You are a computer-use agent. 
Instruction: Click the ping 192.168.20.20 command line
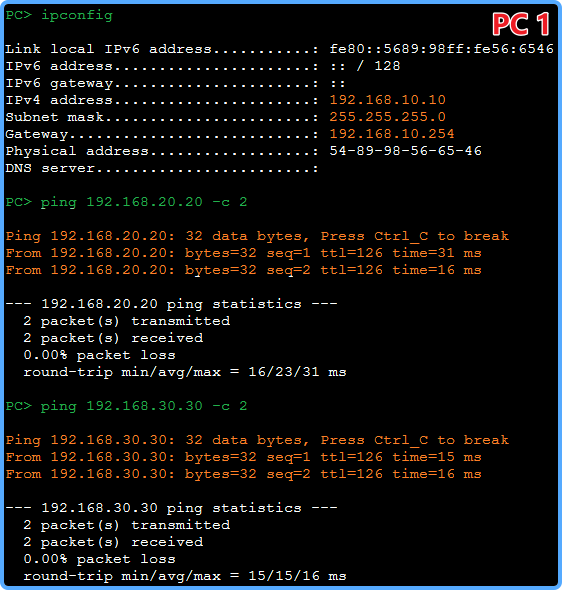point(126,202)
